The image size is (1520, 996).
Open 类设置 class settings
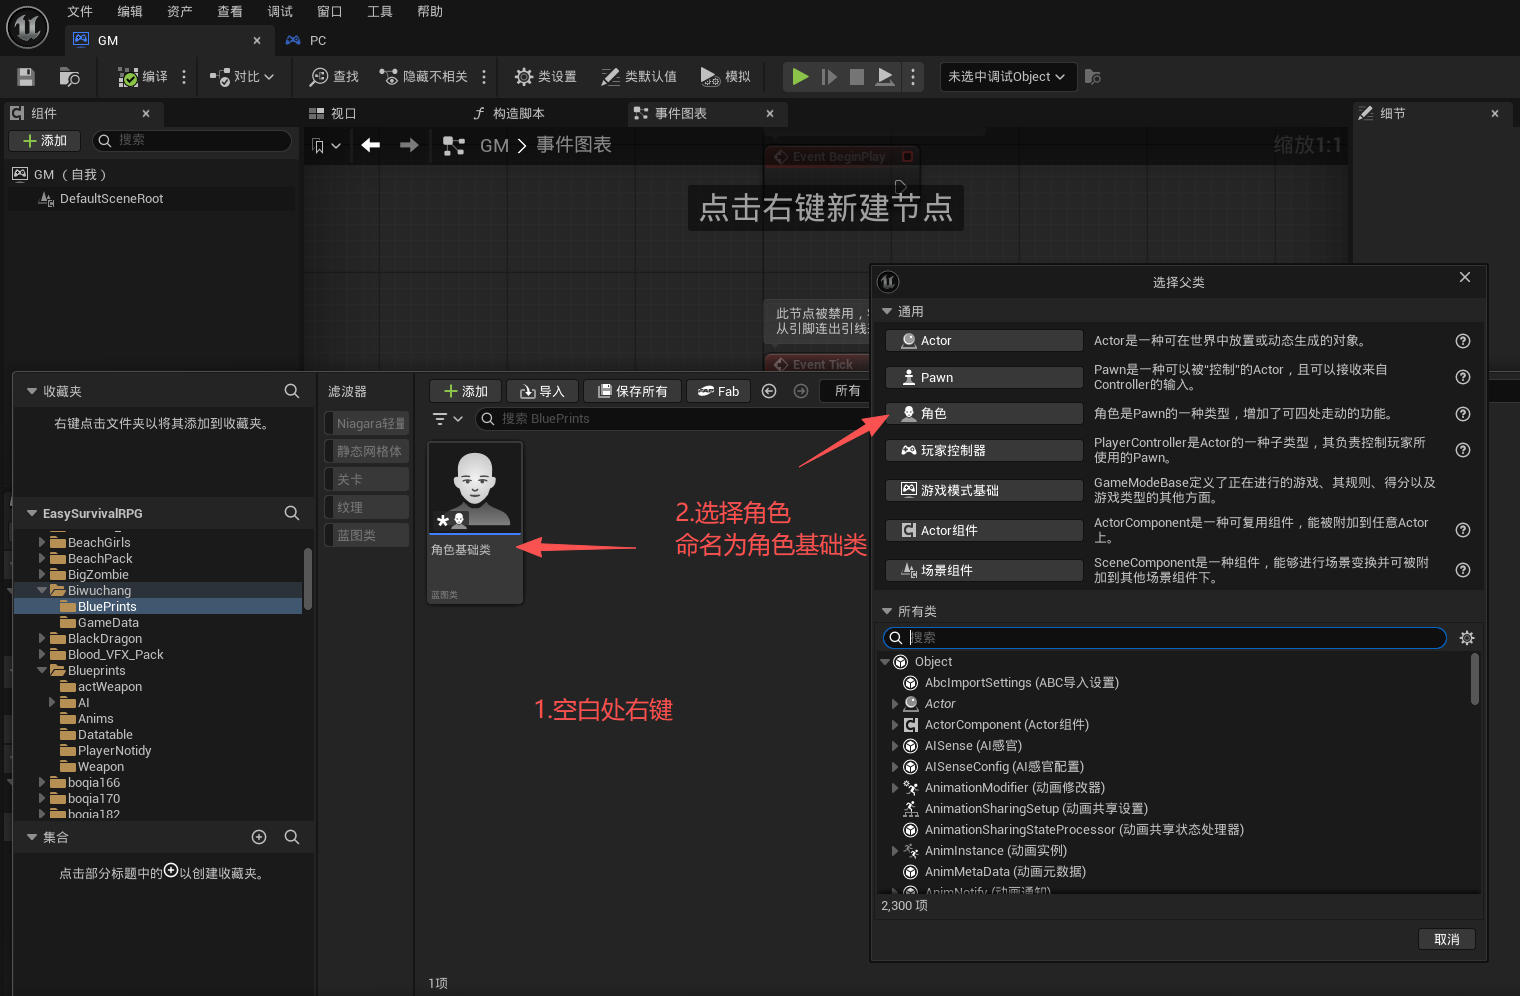[x=545, y=77]
